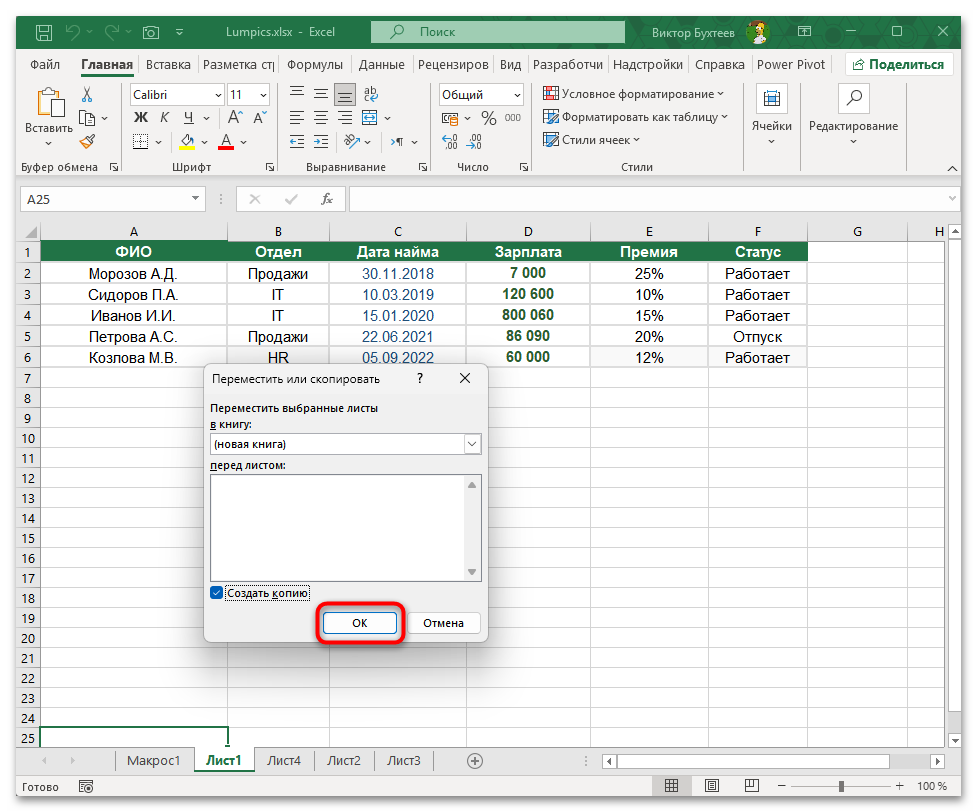Click the Camera snapshot icon on Quick Access Toolbar
Screen dimensions: 977x812
[150, 32]
